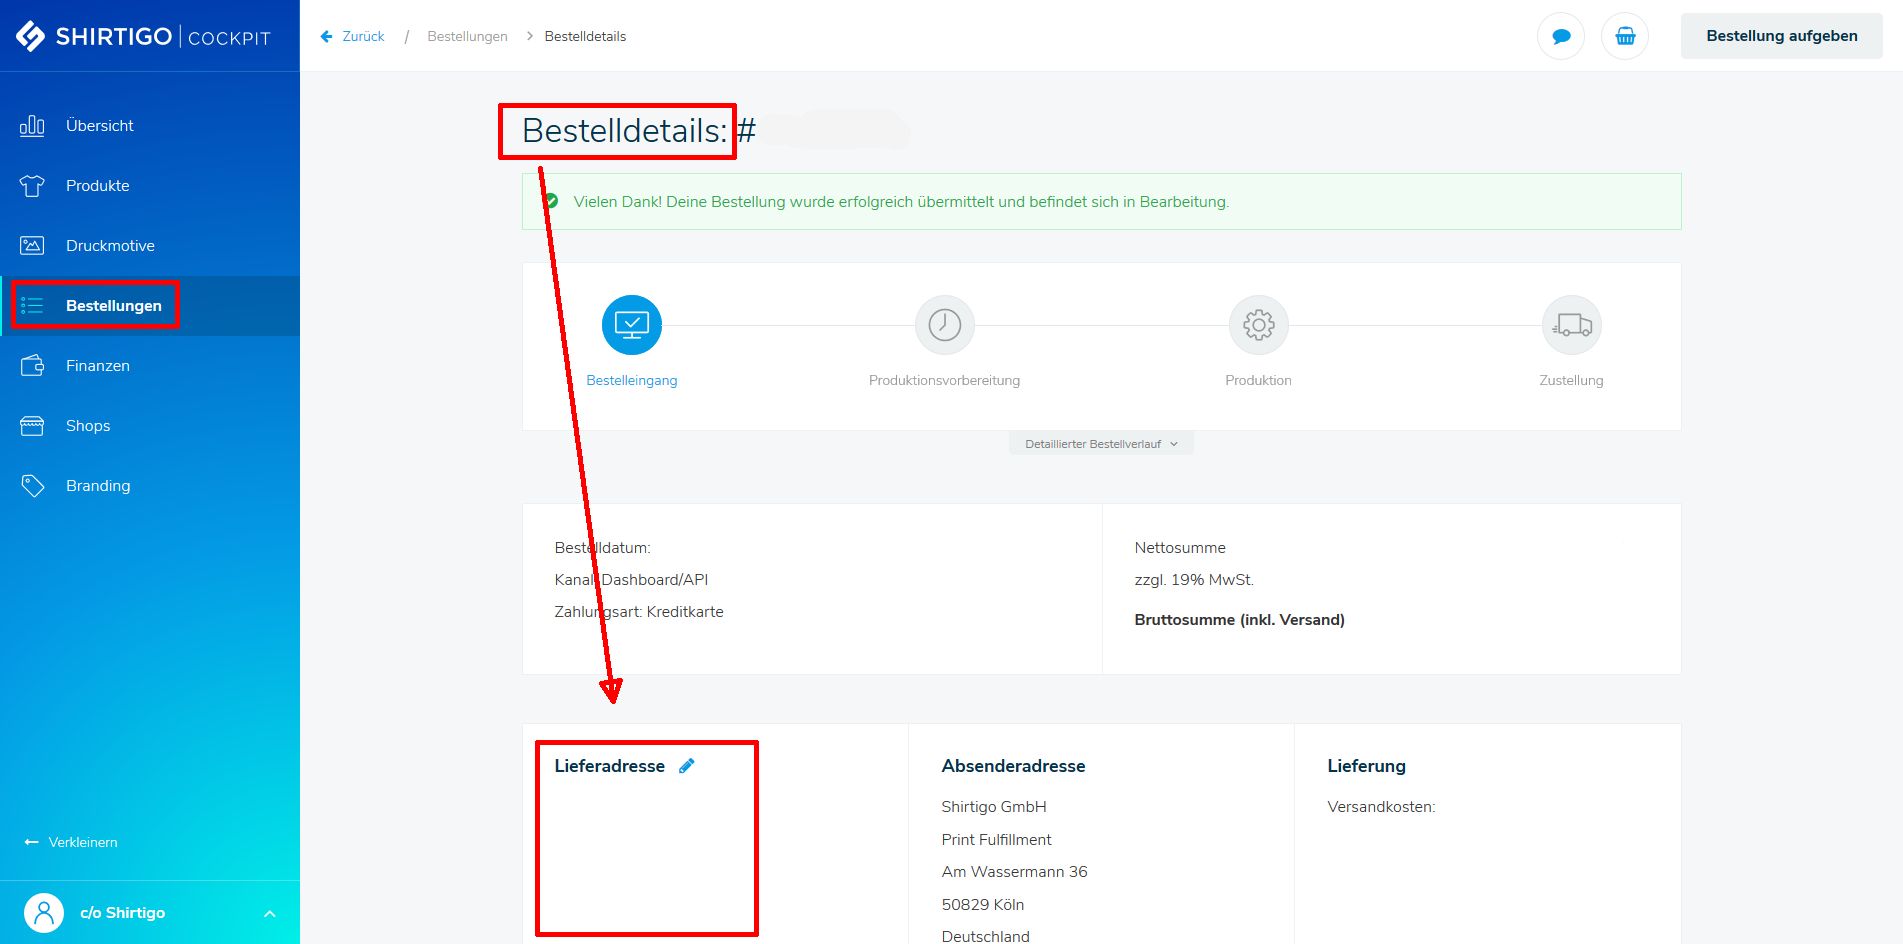Click the chat message bubble icon
This screenshot has height=944, width=1903.
pyautogui.click(x=1560, y=37)
